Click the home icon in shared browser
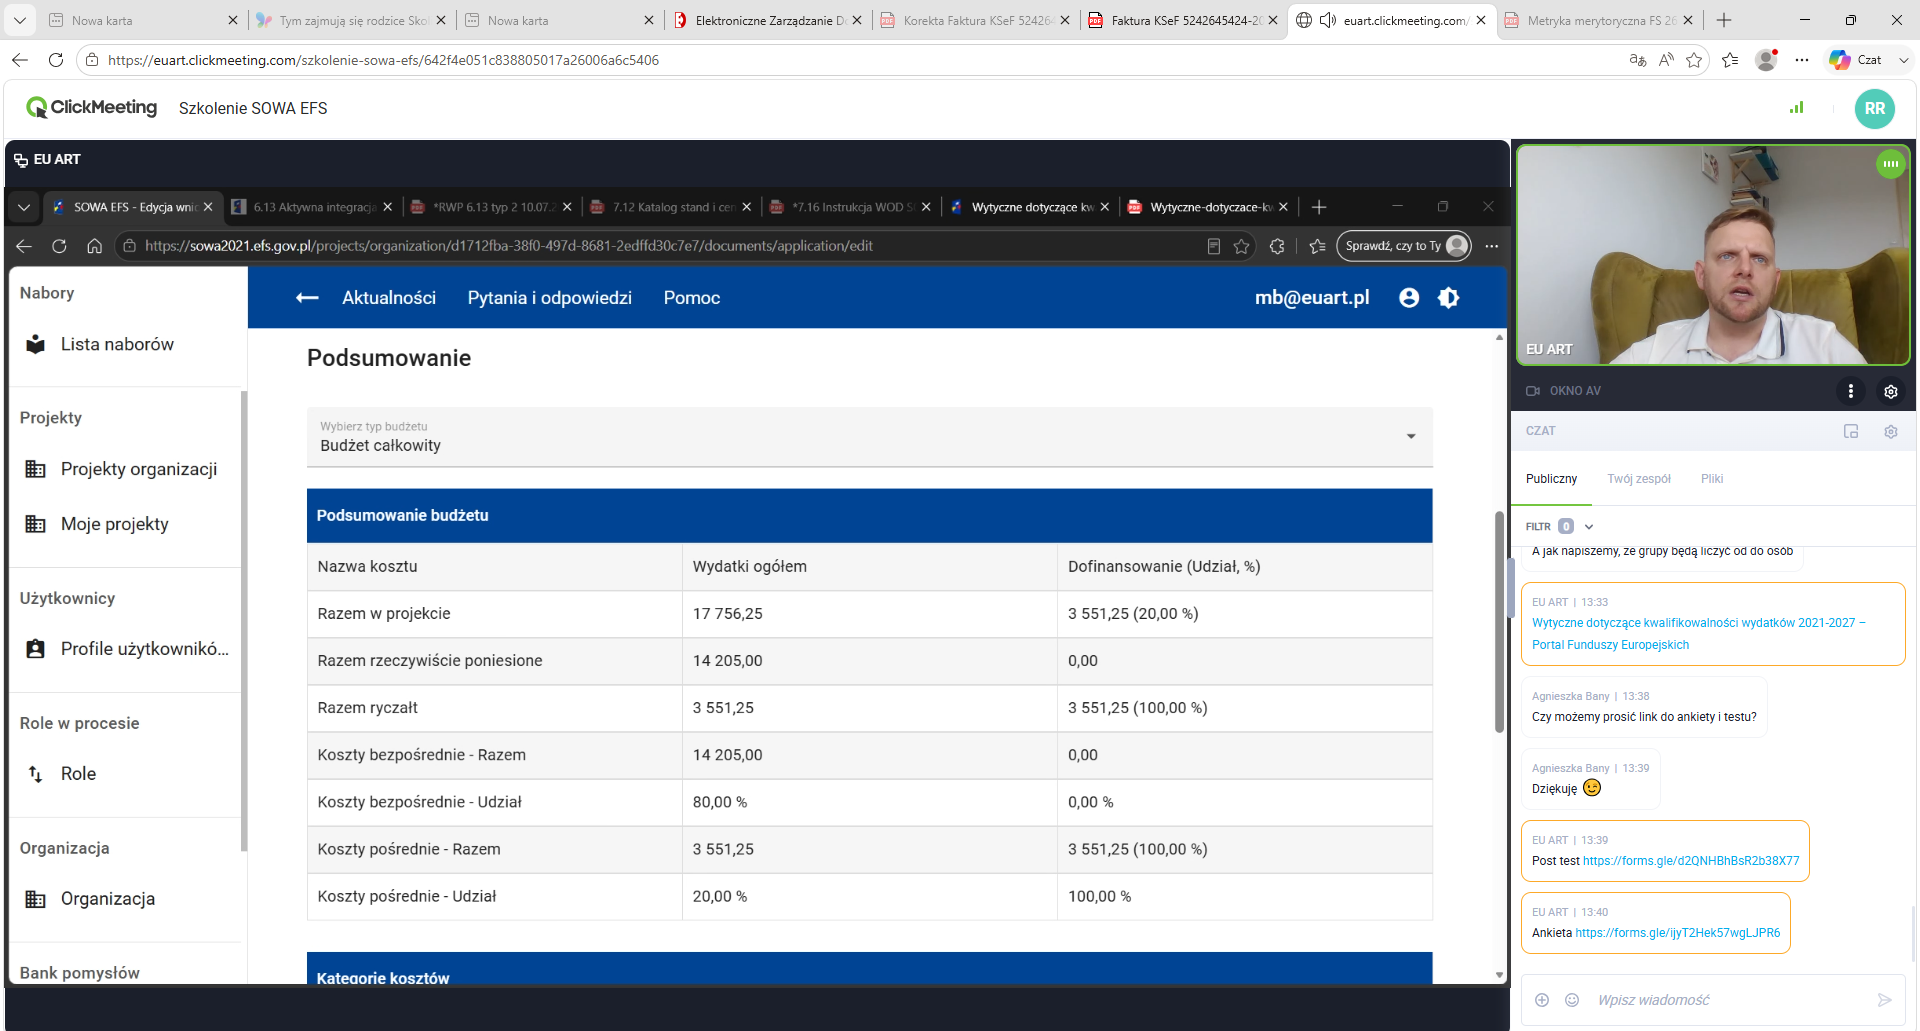The image size is (1920, 1031). tap(94, 246)
